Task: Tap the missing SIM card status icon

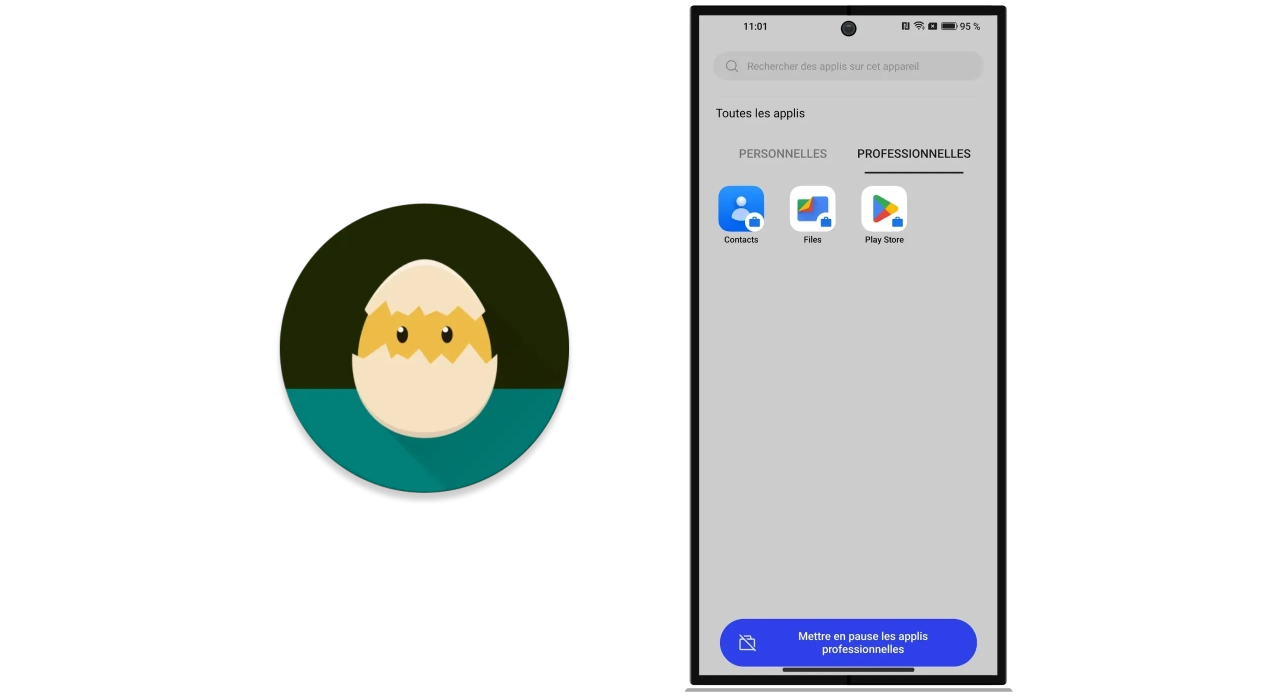Action: (932, 26)
